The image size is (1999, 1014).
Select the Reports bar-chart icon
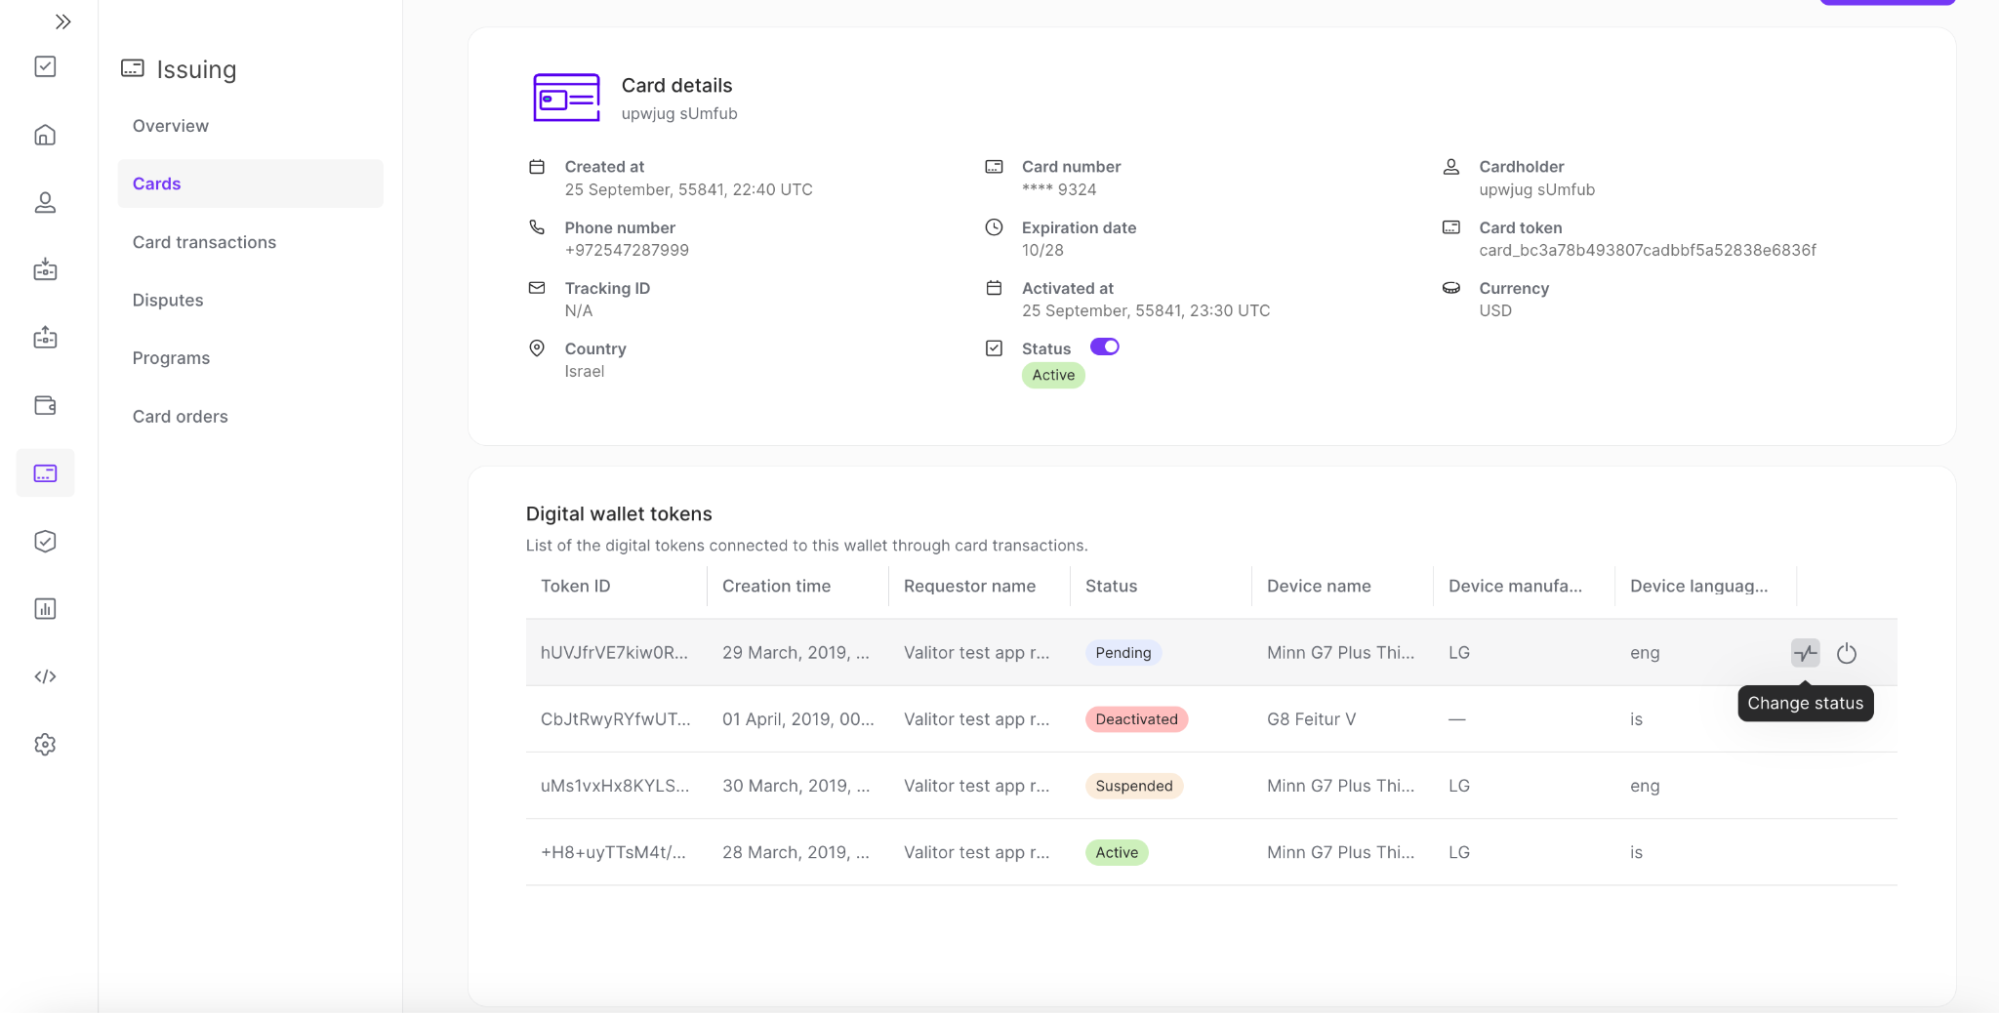45,608
